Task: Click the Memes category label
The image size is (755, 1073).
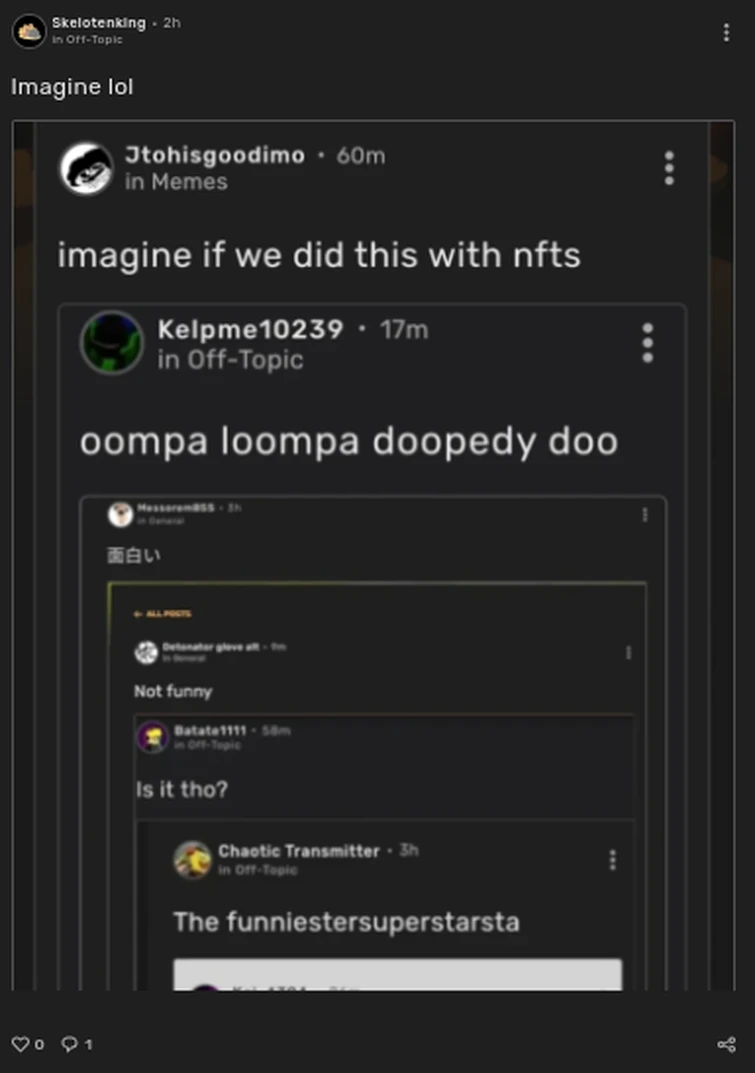Action: (176, 182)
